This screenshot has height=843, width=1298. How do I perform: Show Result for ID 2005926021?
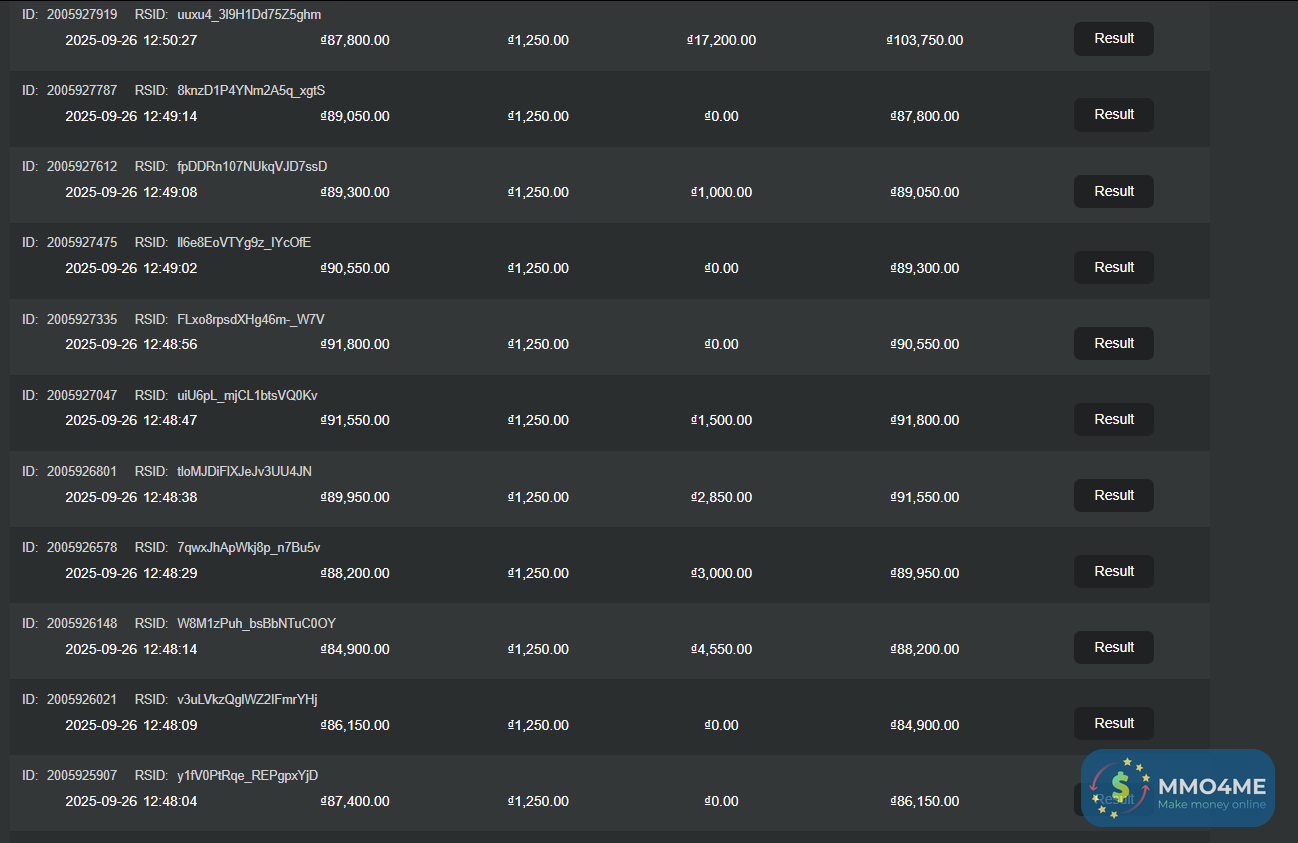(1113, 723)
